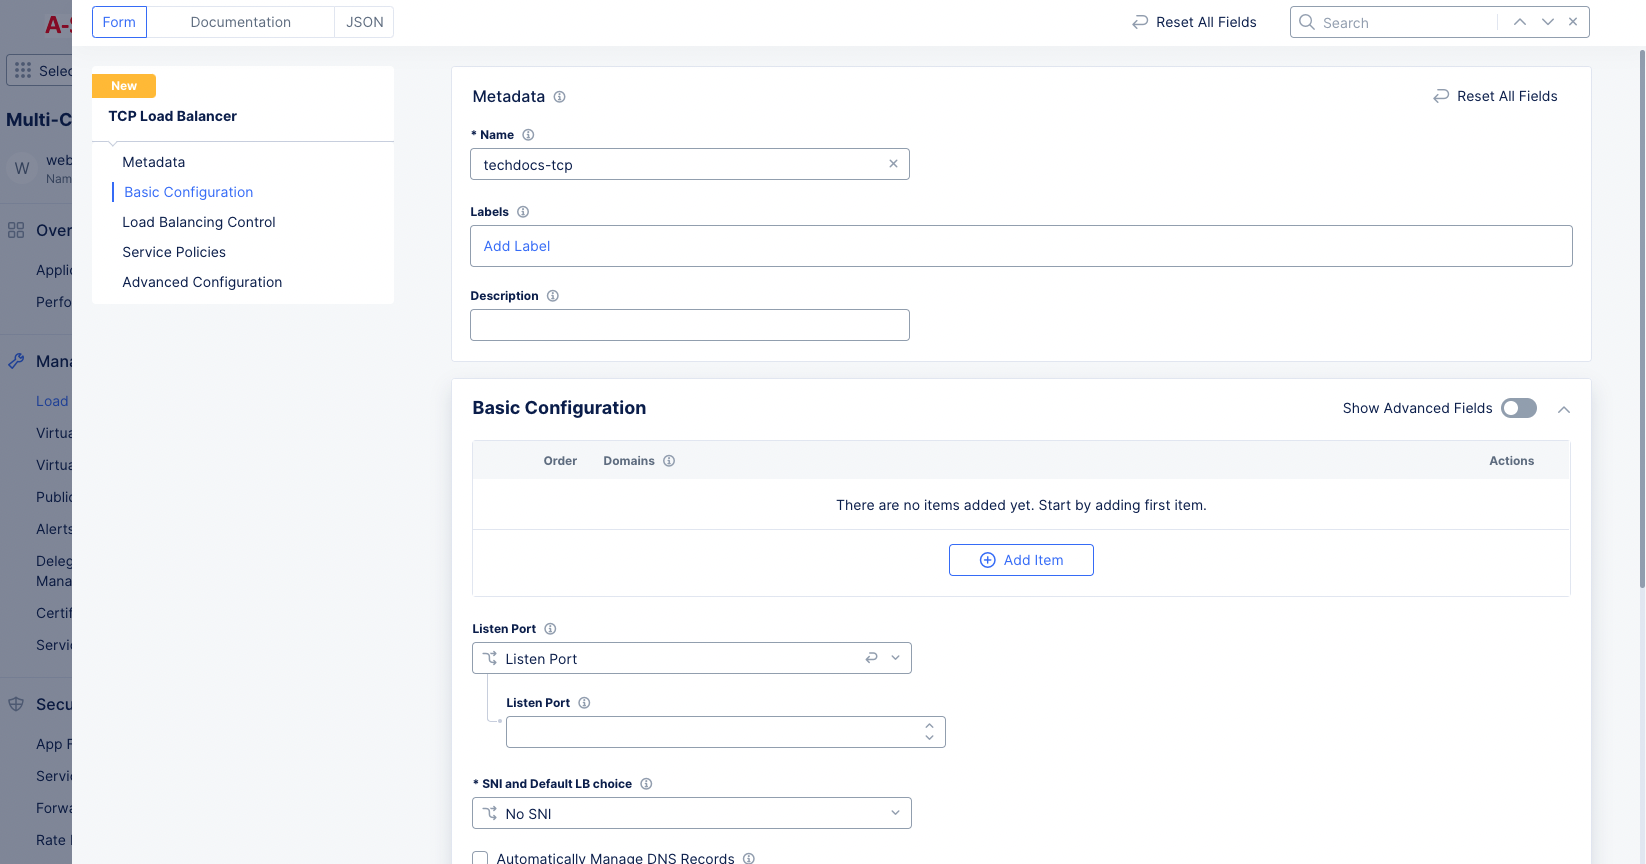Increment the Listen Port number stepper

coord(929,726)
